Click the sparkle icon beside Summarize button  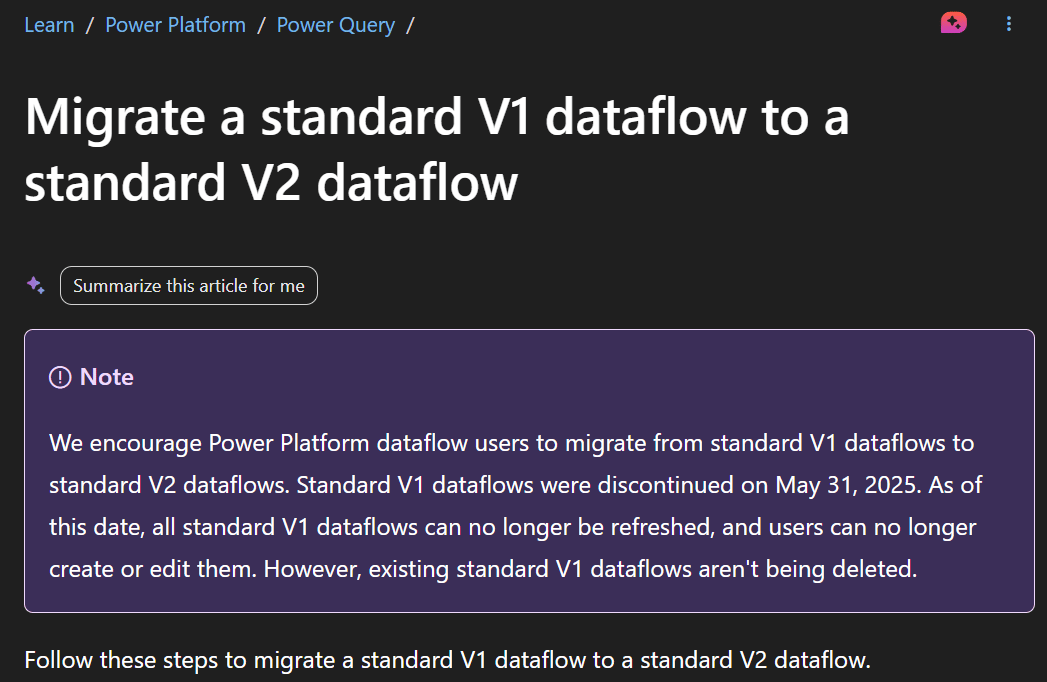click(x=35, y=285)
